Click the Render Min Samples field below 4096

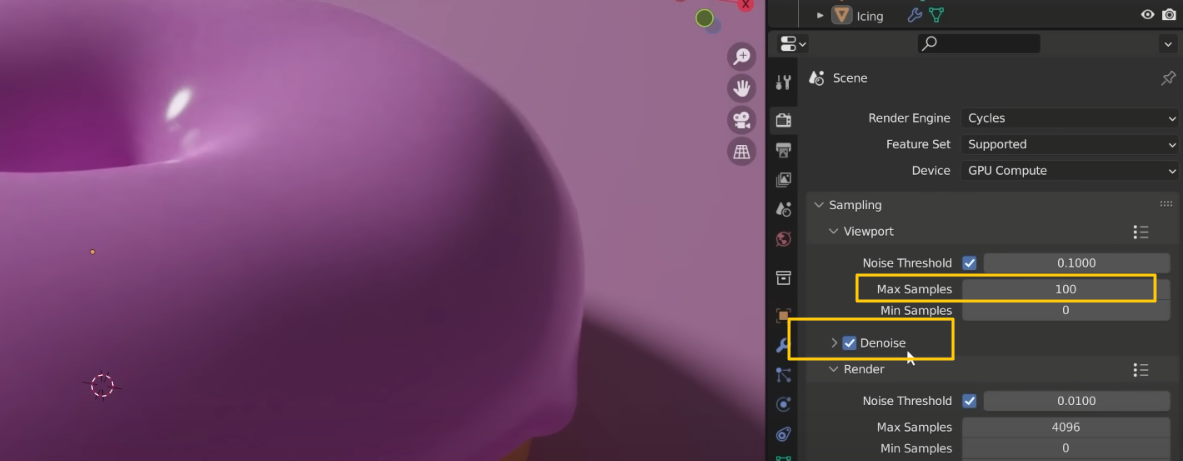pos(1065,448)
